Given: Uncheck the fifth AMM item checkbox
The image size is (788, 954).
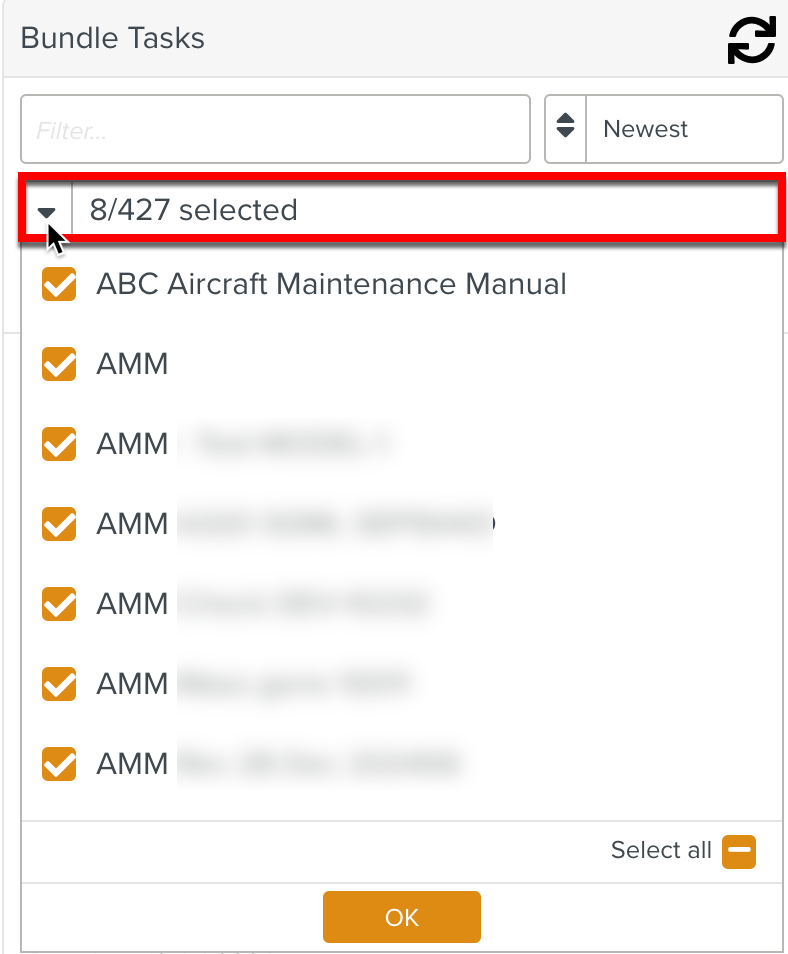Looking at the screenshot, I should (x=59, y=604).
